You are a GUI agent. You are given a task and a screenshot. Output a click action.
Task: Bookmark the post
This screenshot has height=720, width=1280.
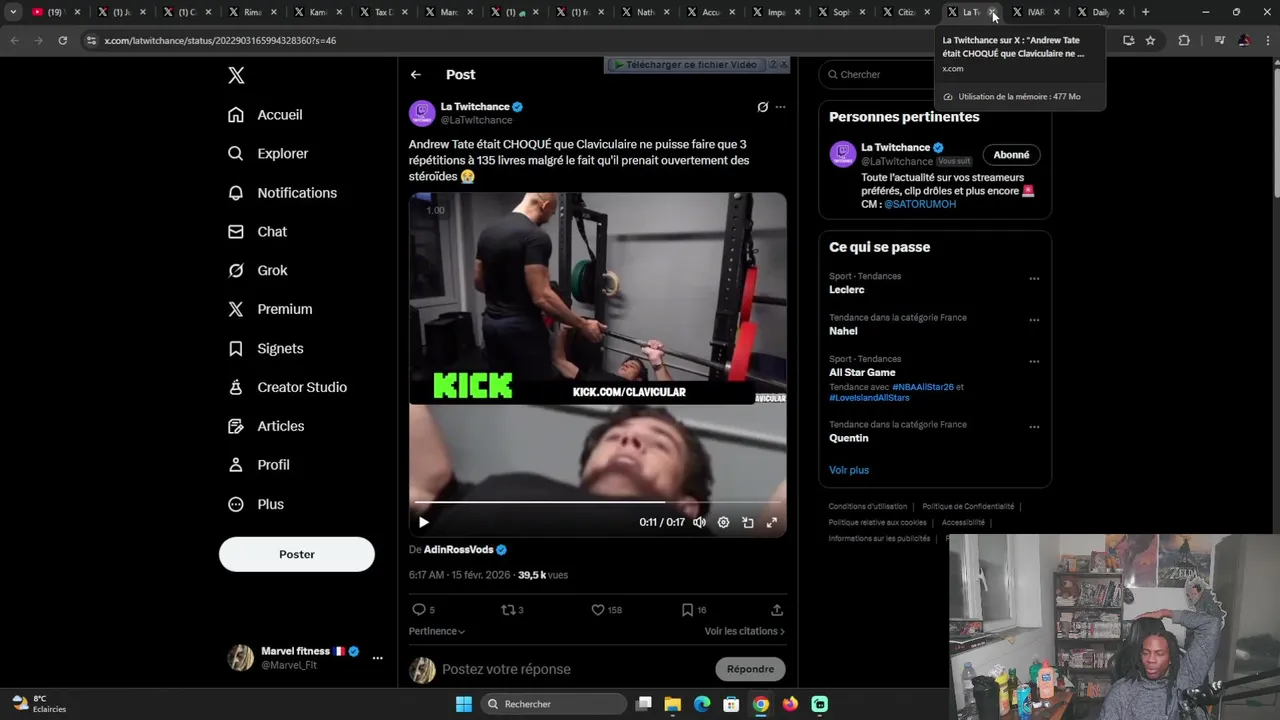click(687, 610)
